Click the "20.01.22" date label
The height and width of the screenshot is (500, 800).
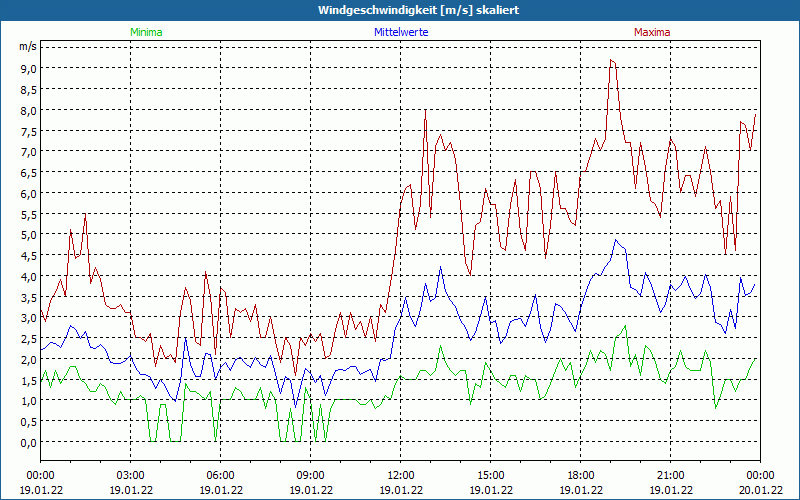[x=760, y=490]
